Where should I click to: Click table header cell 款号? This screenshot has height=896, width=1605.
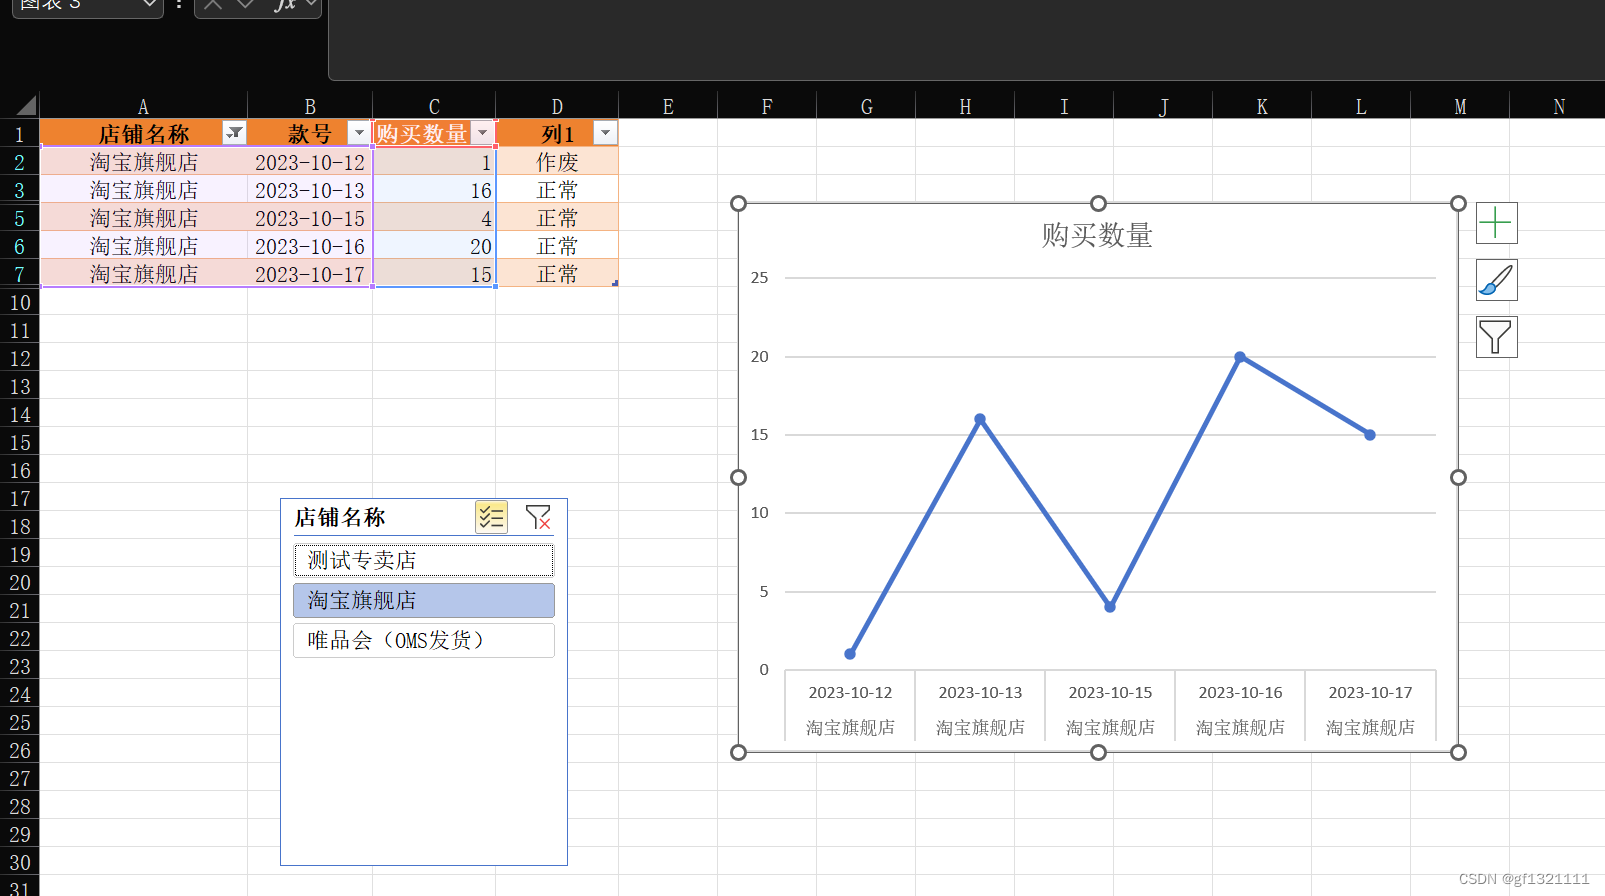[310, 133]
